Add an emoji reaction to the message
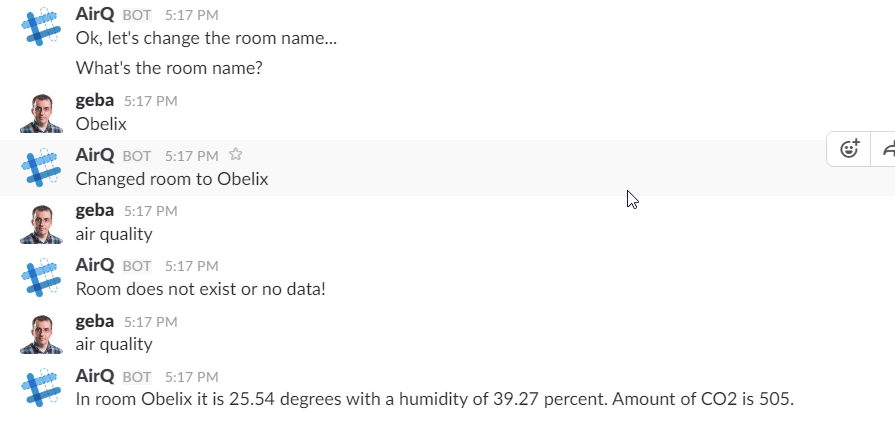This screenshot has height=422, width=895. coord(849,149)
